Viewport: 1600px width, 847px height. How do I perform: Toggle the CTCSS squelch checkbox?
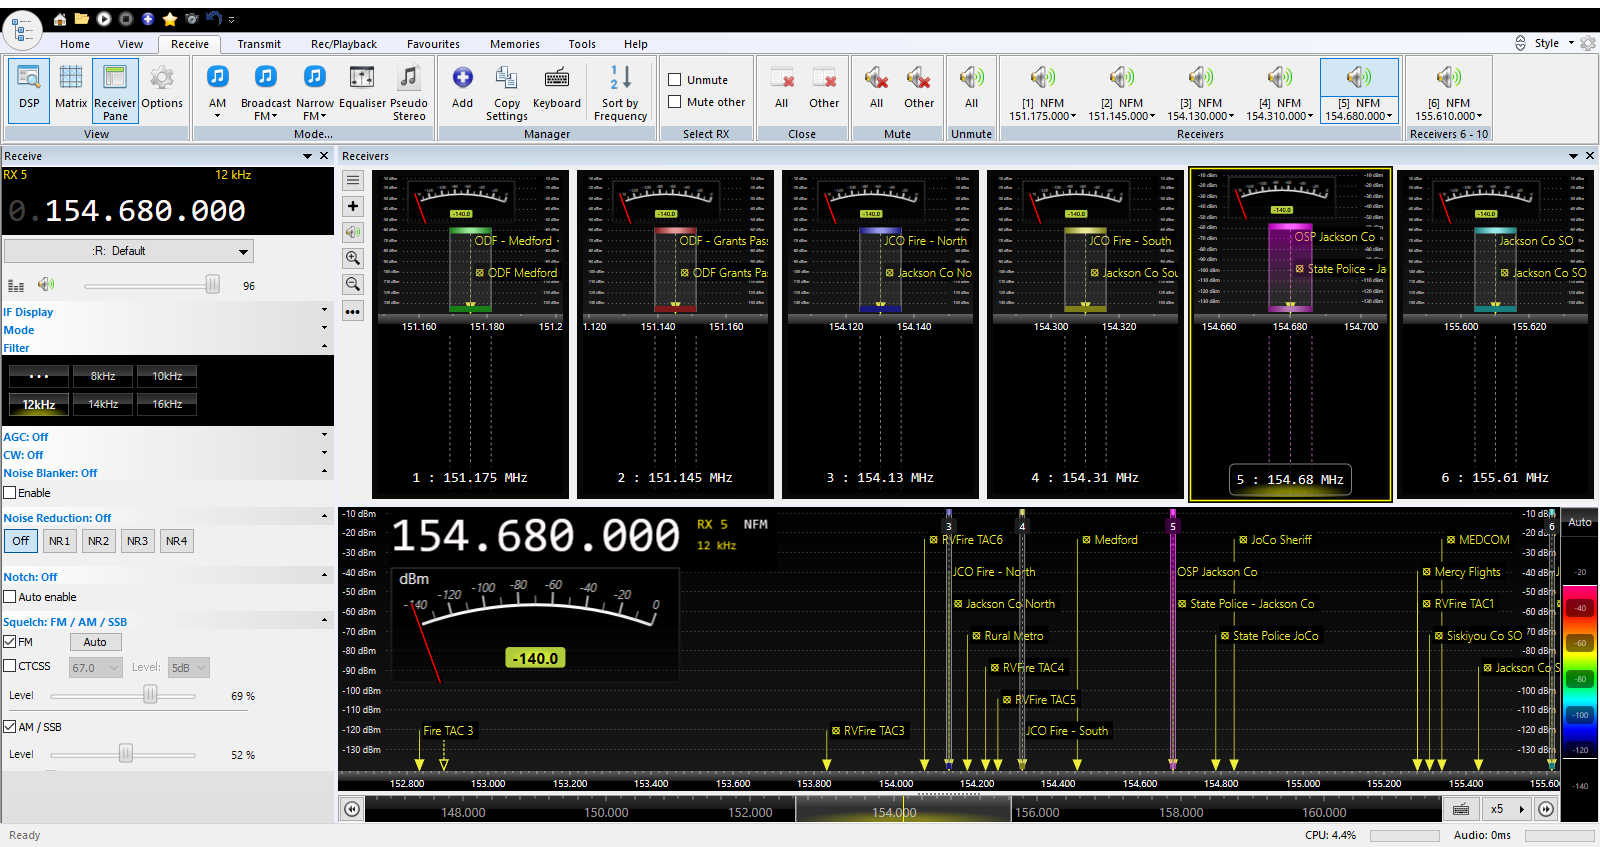[10, 666]
